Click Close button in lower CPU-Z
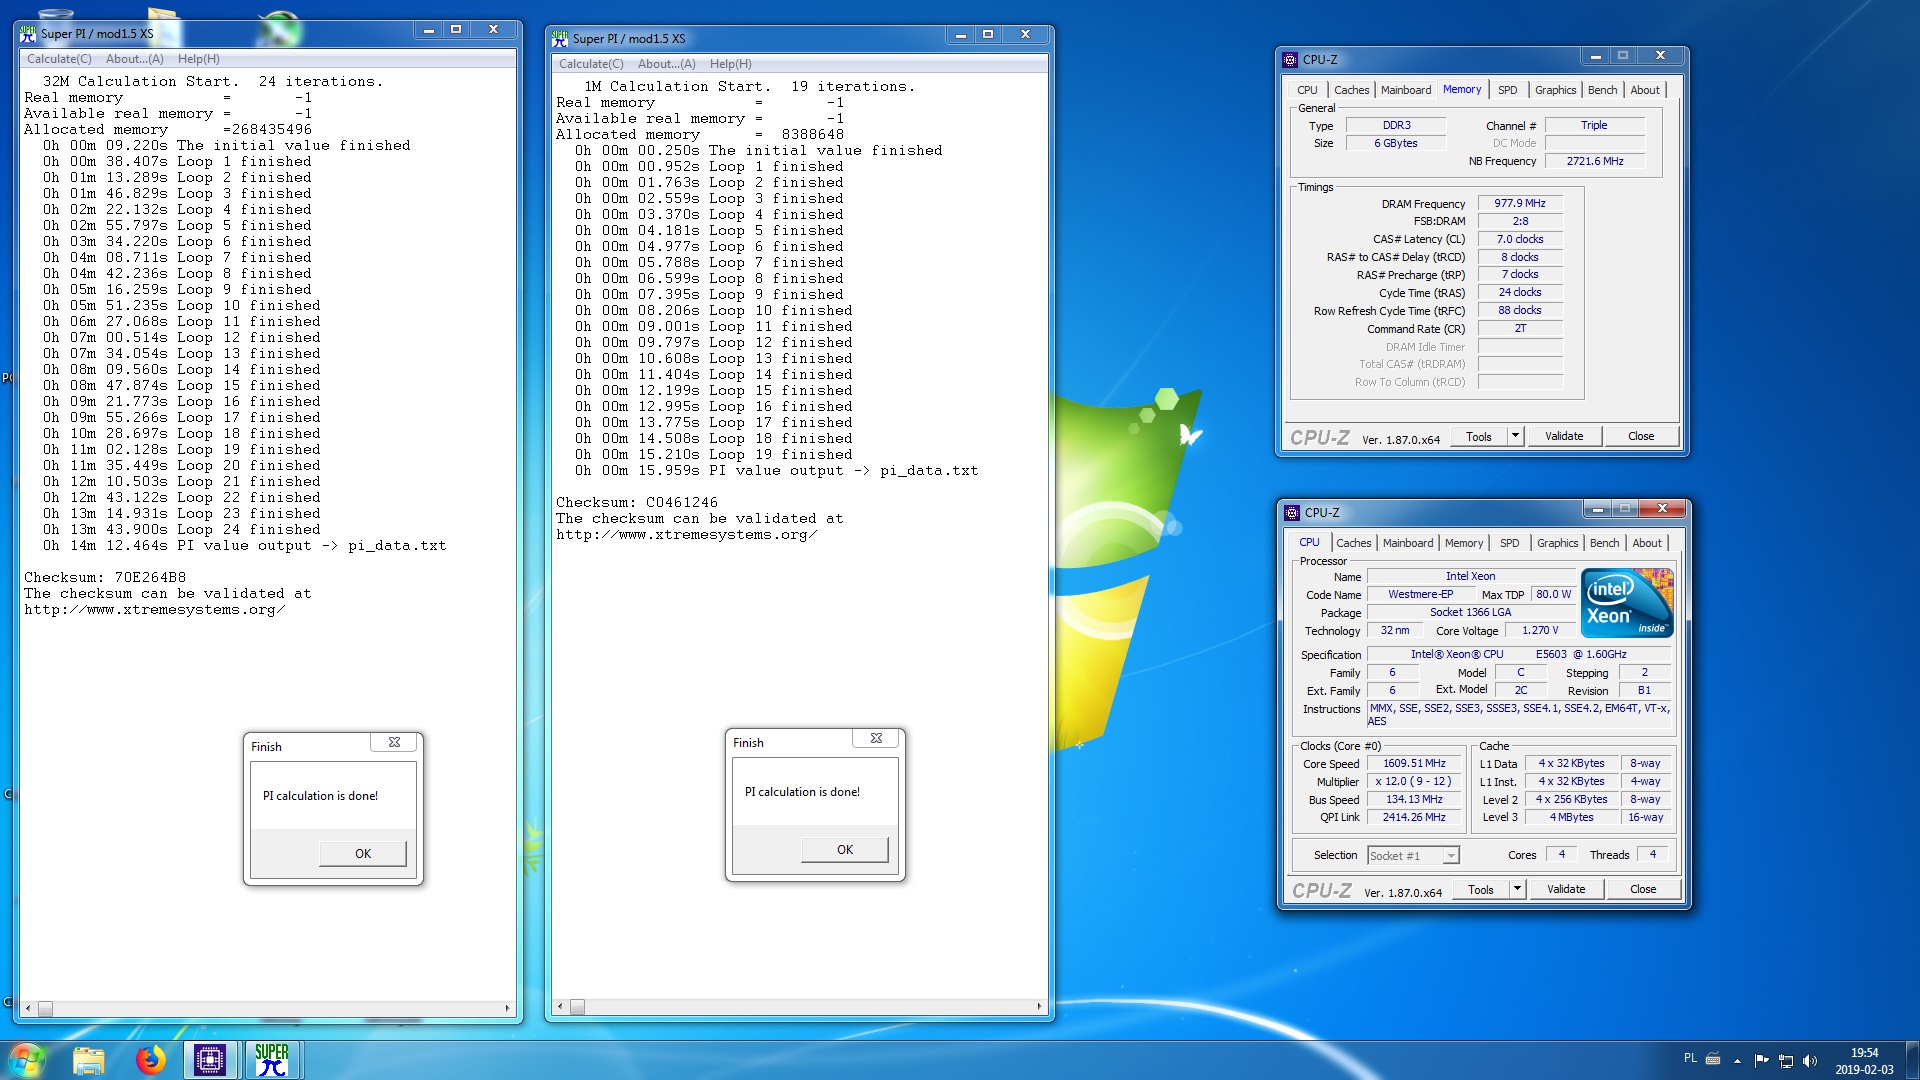Screen dimensions: 1920x1080 [x=1643, y=890]
